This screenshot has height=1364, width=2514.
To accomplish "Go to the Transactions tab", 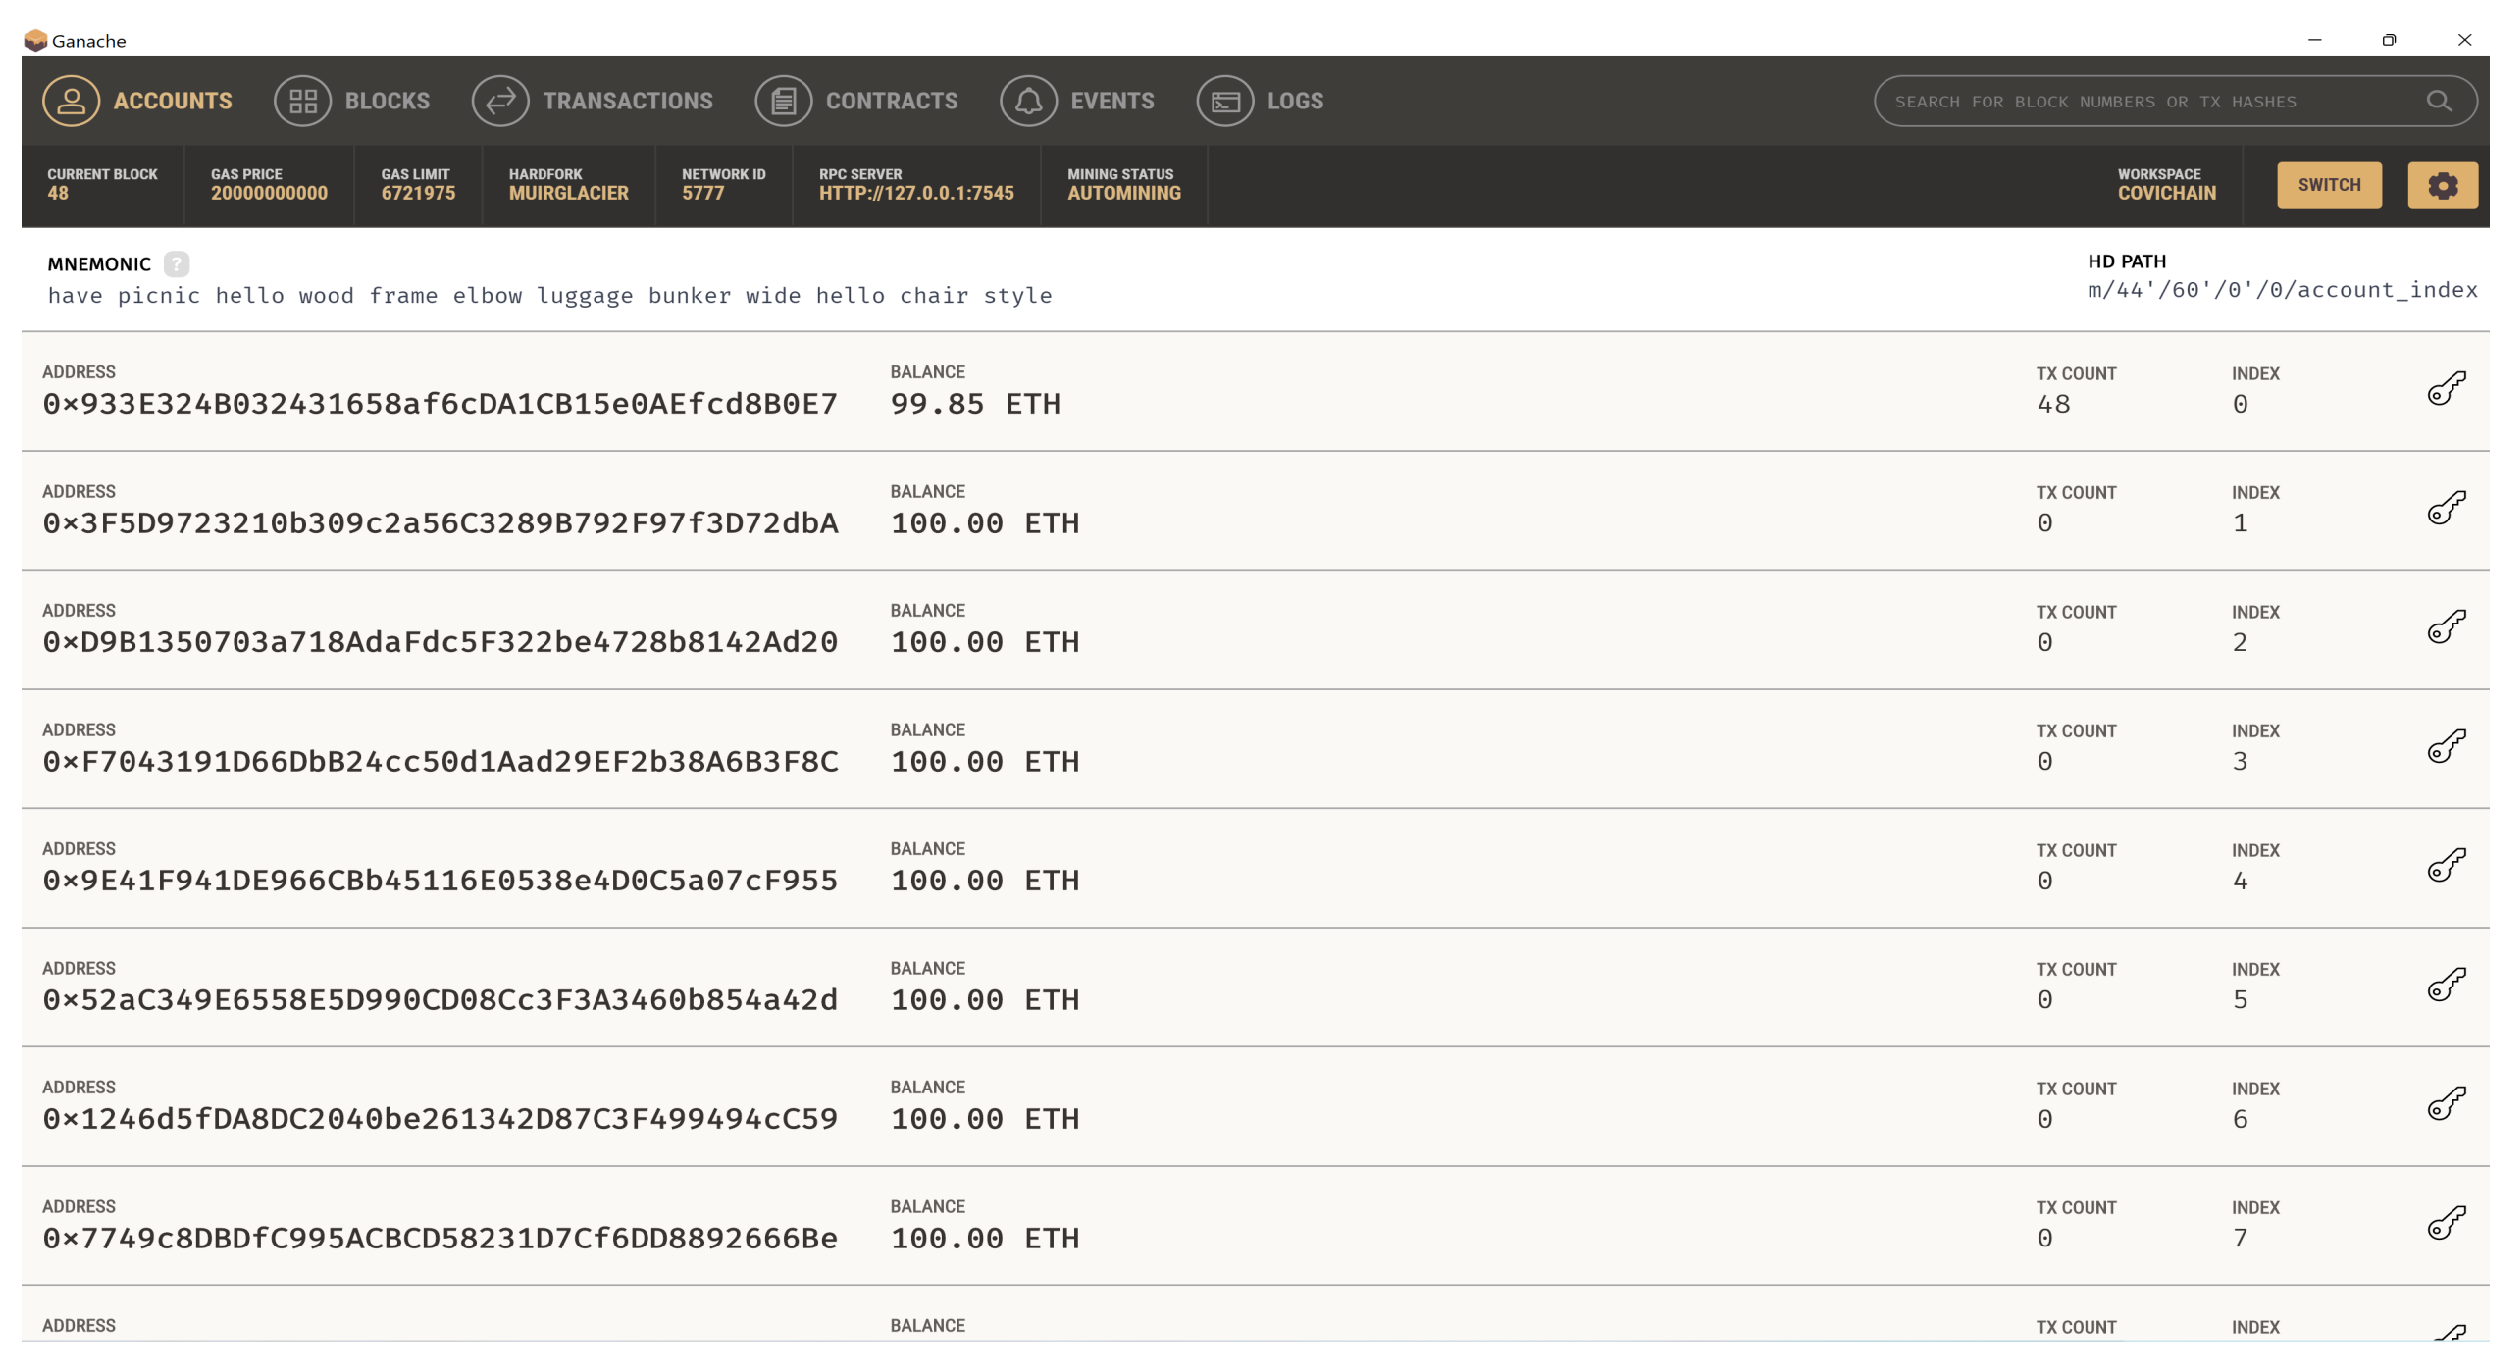I will (592, 101).
